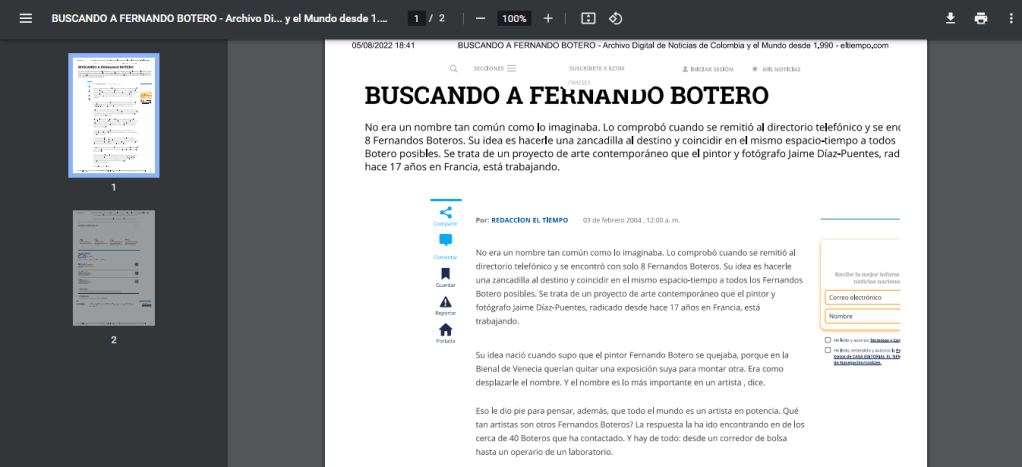Rotate the document counterclockwise
This screenshot has width=1022, height=467.
(616, 19)
